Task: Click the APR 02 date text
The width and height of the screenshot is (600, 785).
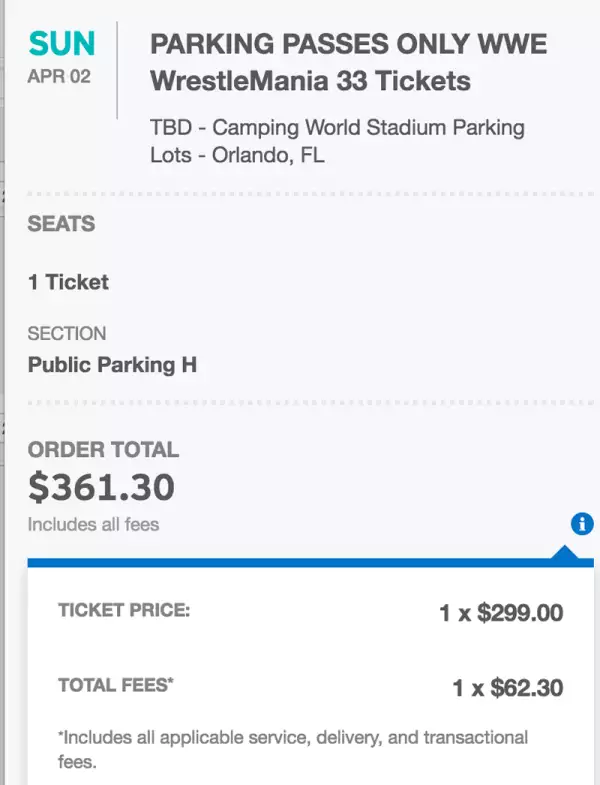Action: click(x=59, y=77)
